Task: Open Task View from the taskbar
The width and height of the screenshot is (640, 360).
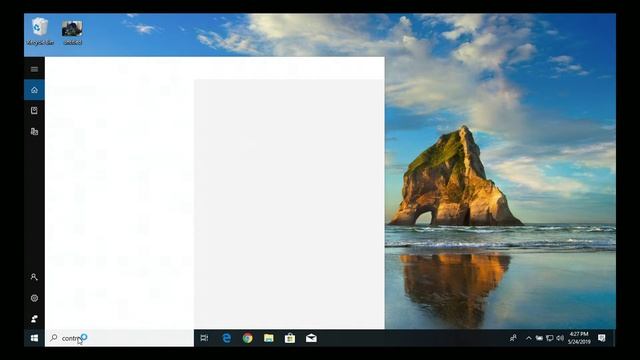Action: [x=204, y=338]
